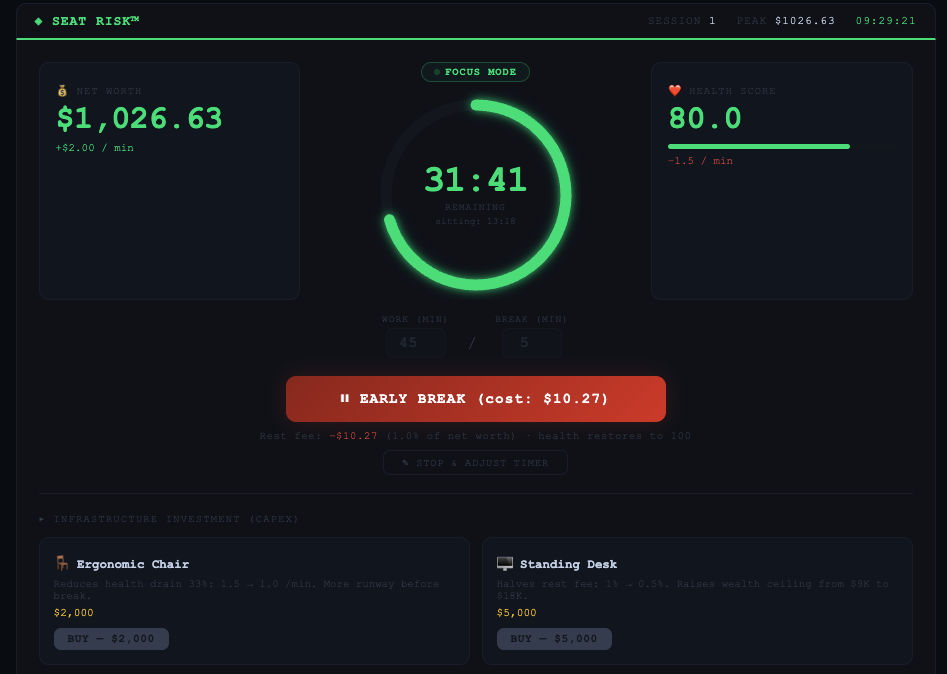Click the green diamond logo icon
Image resolution: width=947 pixels, height=674 pixels.
pyautogui.click(x=39, y=21)
